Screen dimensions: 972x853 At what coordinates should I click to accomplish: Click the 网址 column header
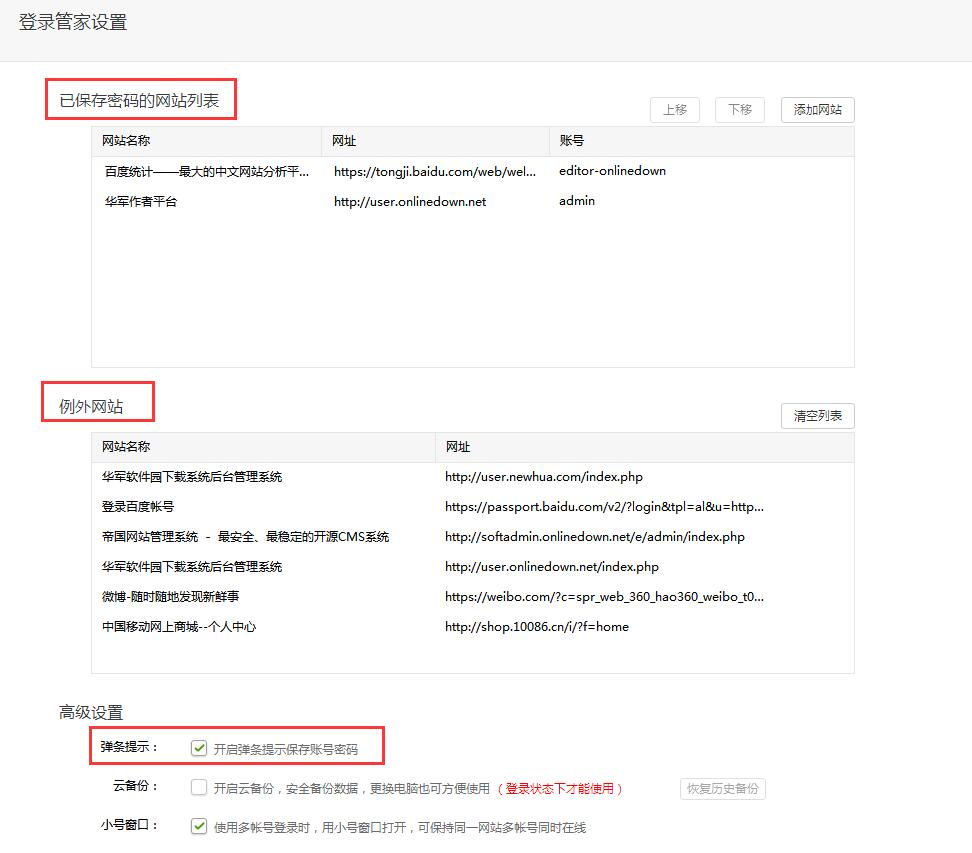tap(345, 141)
